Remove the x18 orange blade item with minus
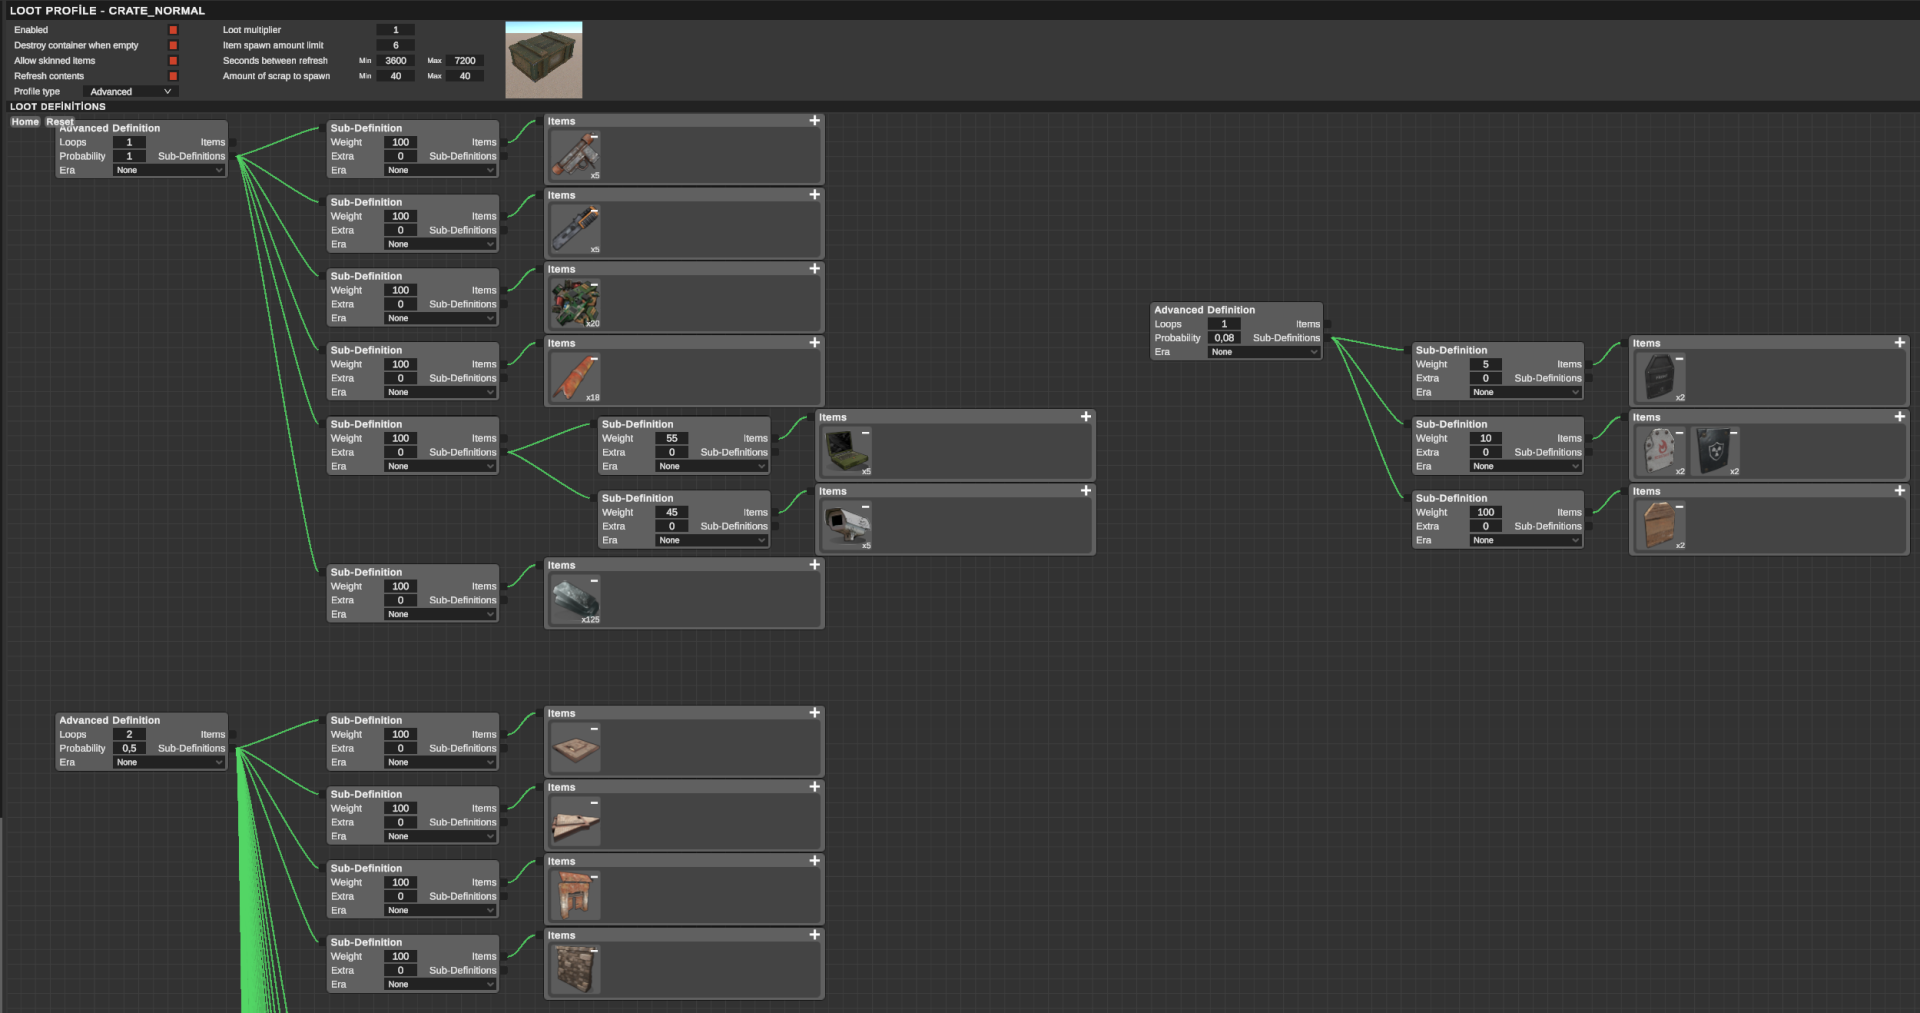The image size is (1920, 1013). point(594,359)
